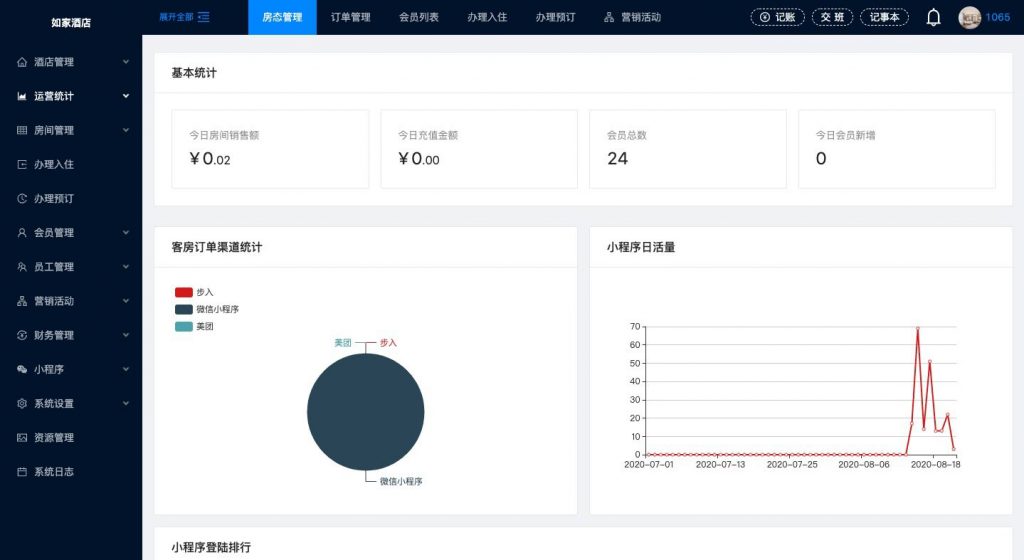Expand the 财务管理 menu chevron
The width and height of the screenshot is (1024, 560).
[x=126, y=335]
